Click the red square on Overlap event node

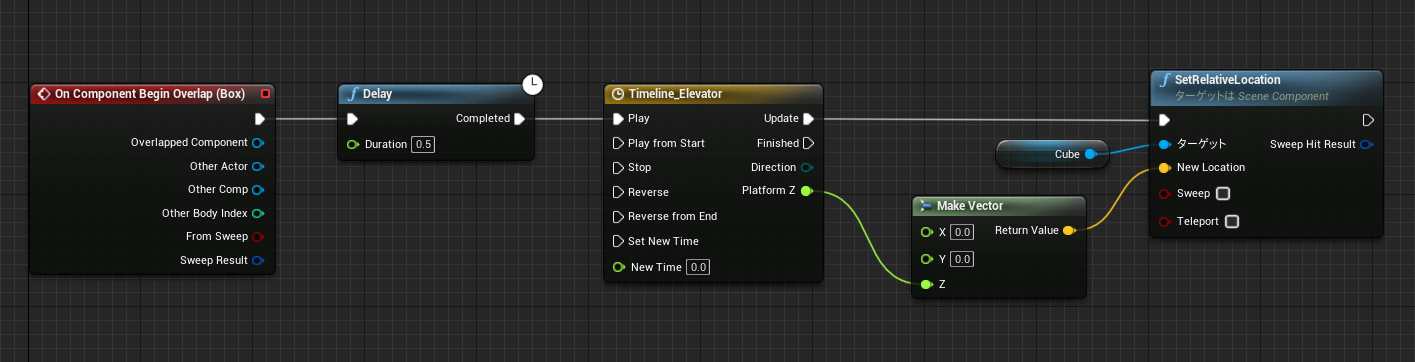click(265, 94)
